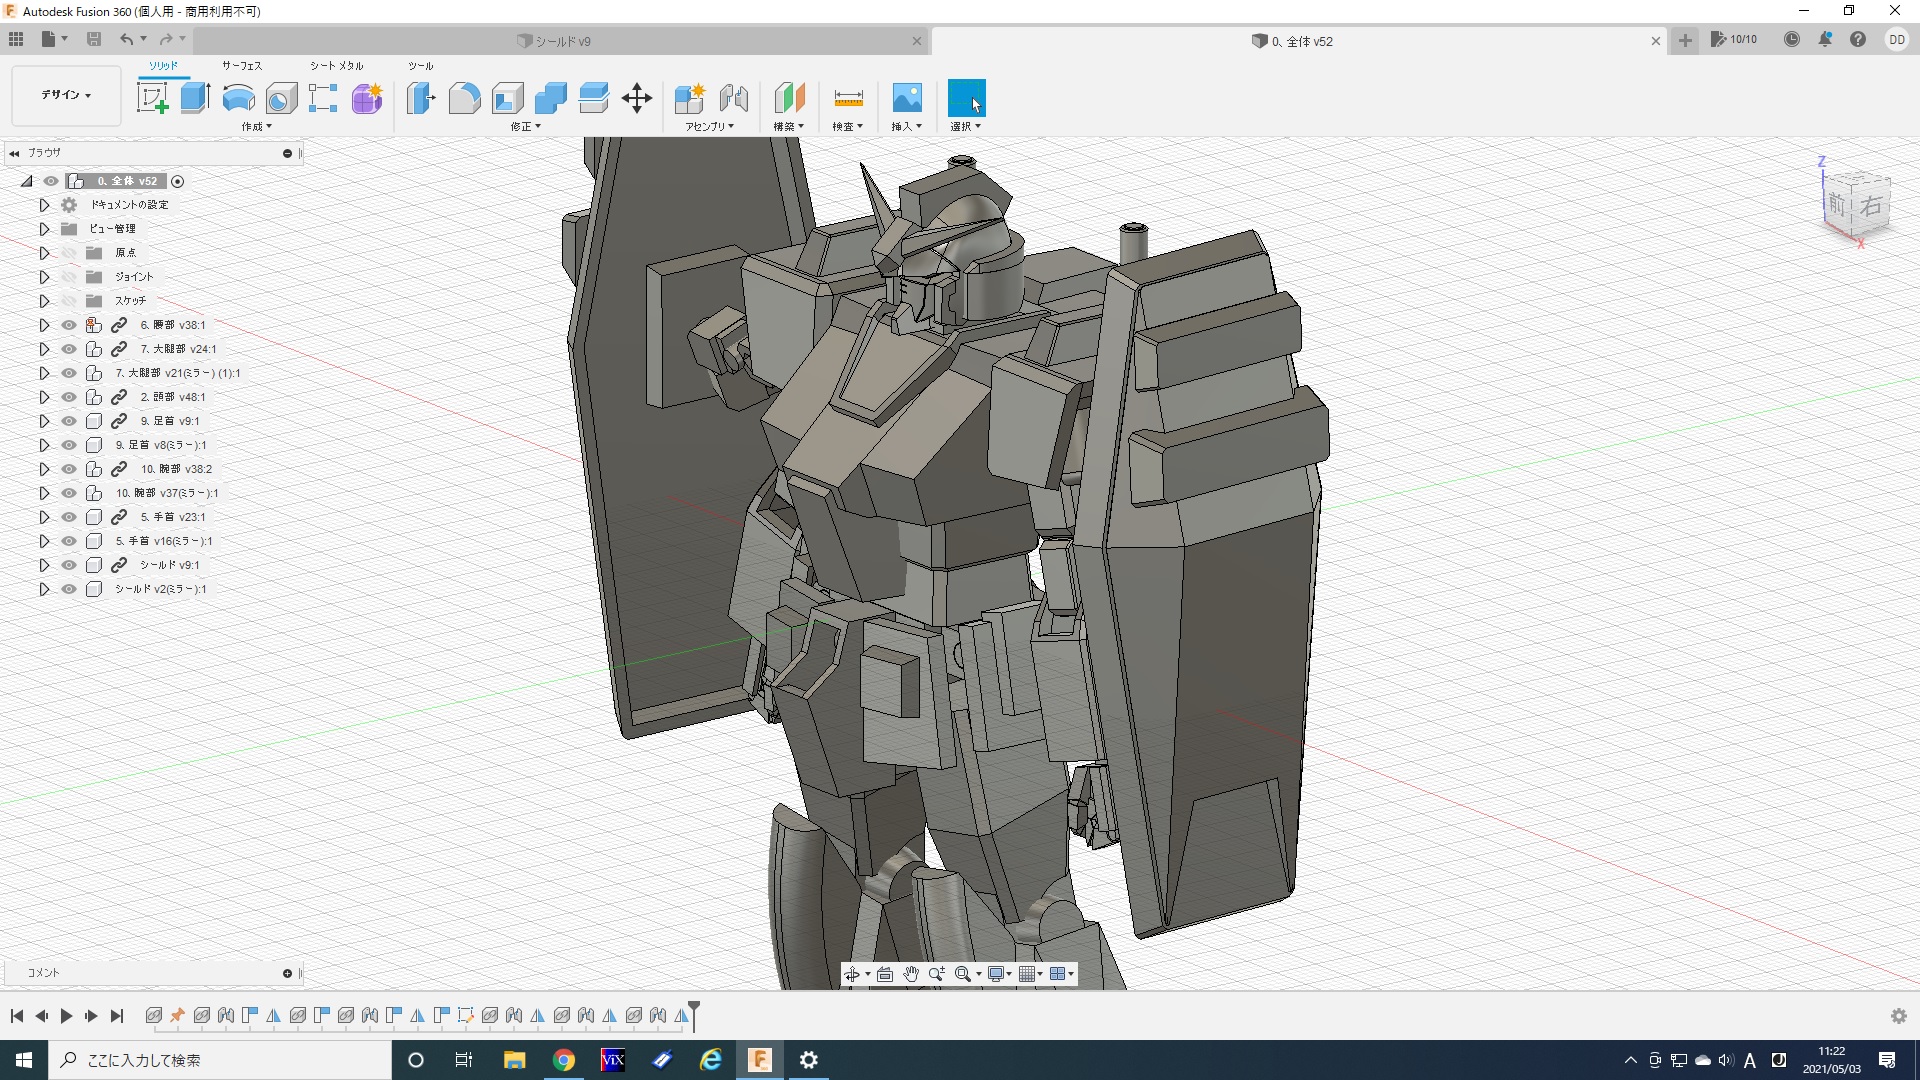Image resolution: width=1920 pixels, height=1080 pixels.
Task: Open Chrome from the taskbar
Action: point(564,1060)
